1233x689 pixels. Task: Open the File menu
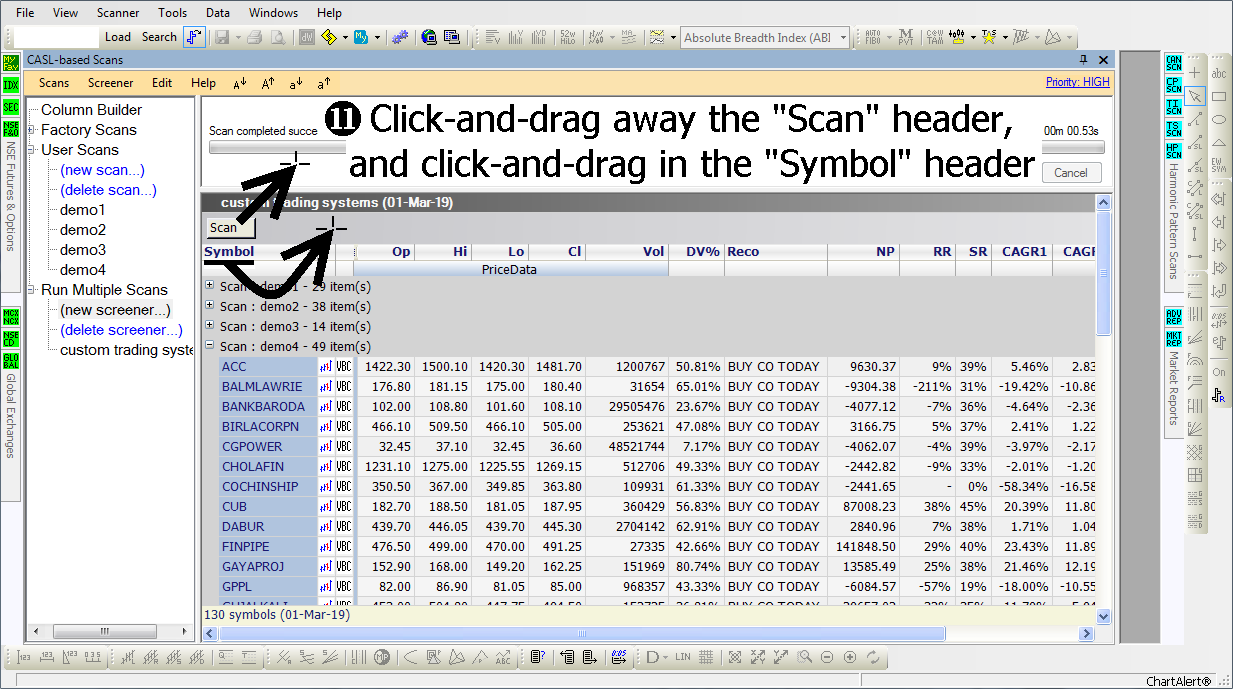coord(25,13)
